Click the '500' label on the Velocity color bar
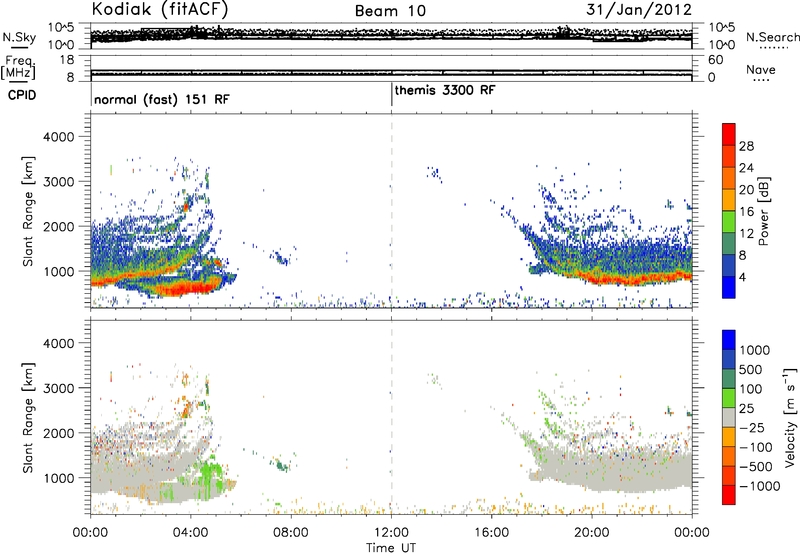The width and height of the screenshot is (800, 554). click(x=753, y=369)
